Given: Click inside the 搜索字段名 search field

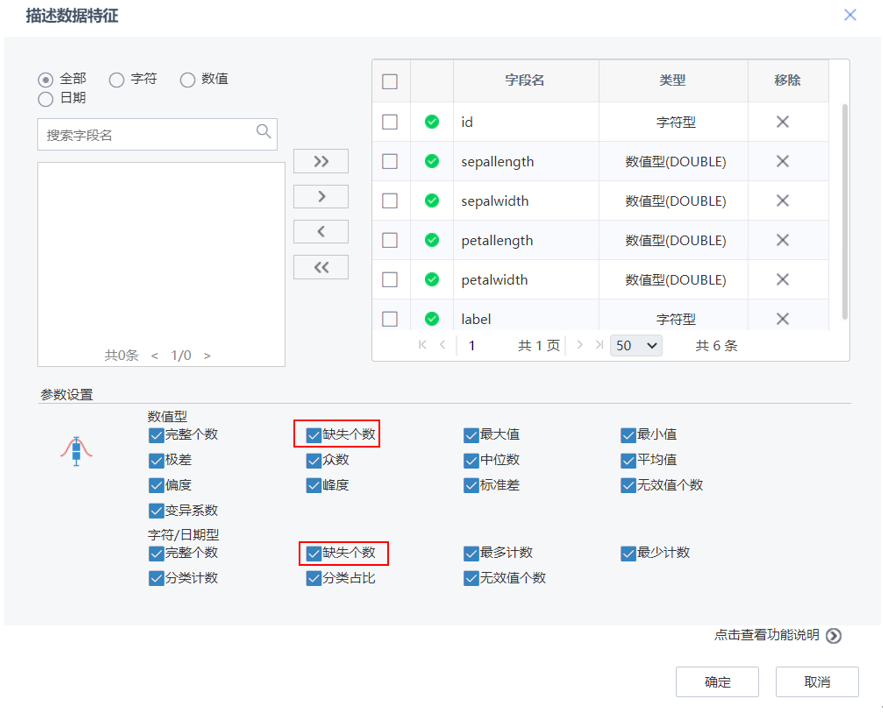Looking at the screenshot, I should click(150, 131).
